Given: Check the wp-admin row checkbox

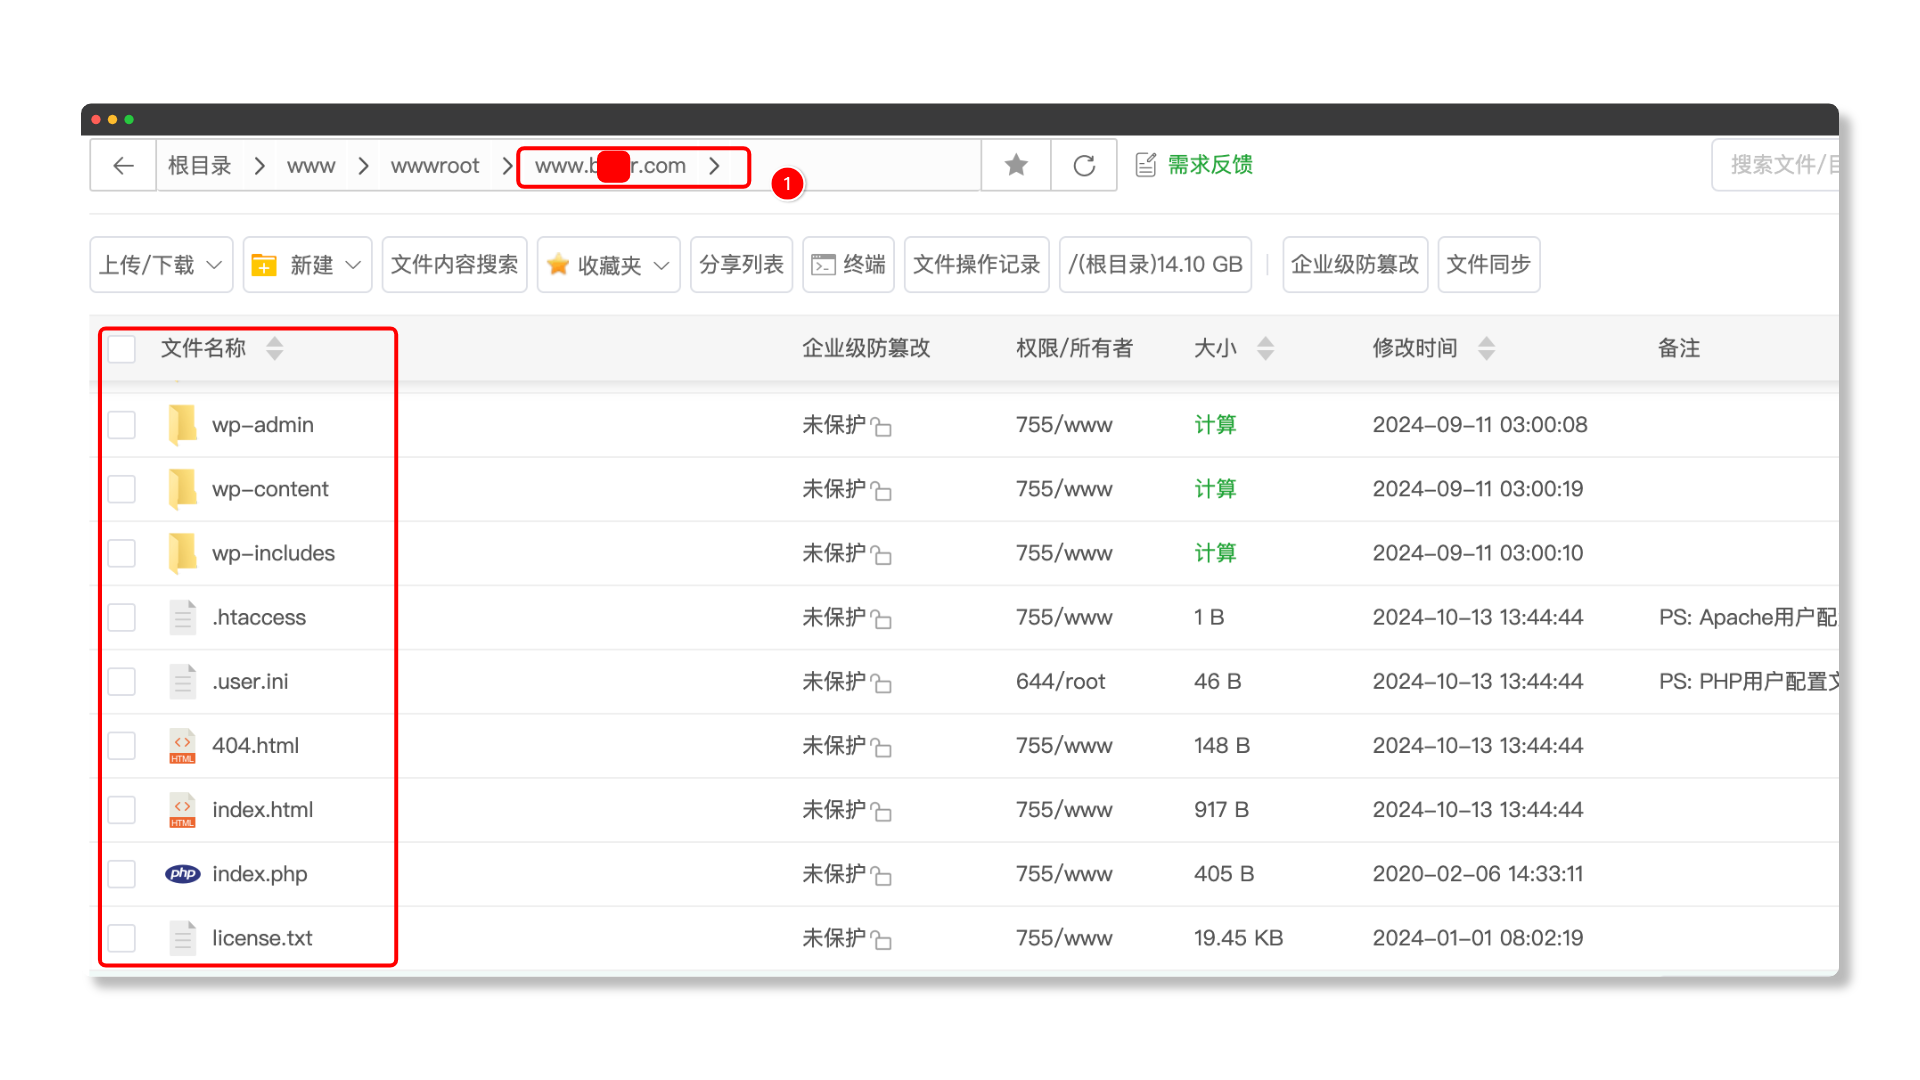Looking at the screenshot, I should pyautogui.click(x=122, y=425).
